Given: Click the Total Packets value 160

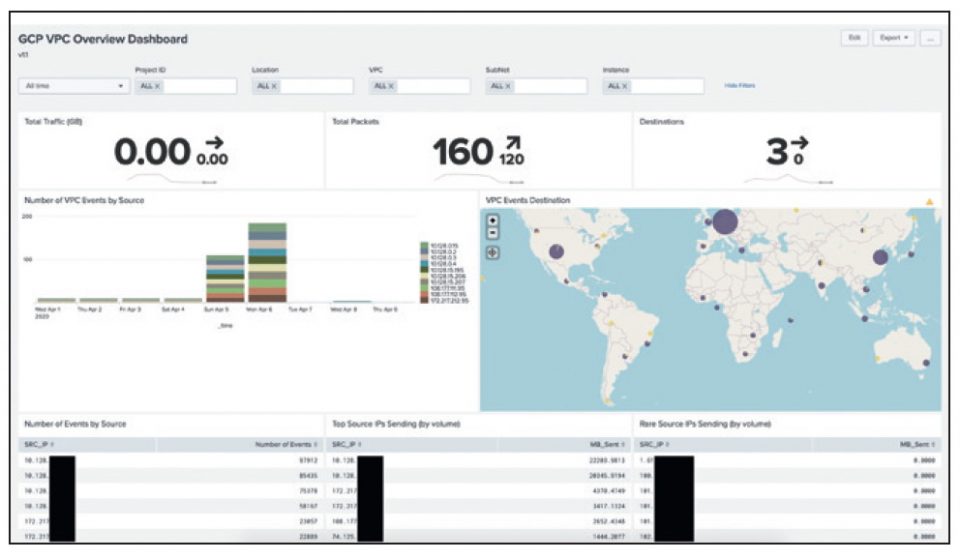Looking at the screenshot, I should pyautogui.click(x=463, y=152).
